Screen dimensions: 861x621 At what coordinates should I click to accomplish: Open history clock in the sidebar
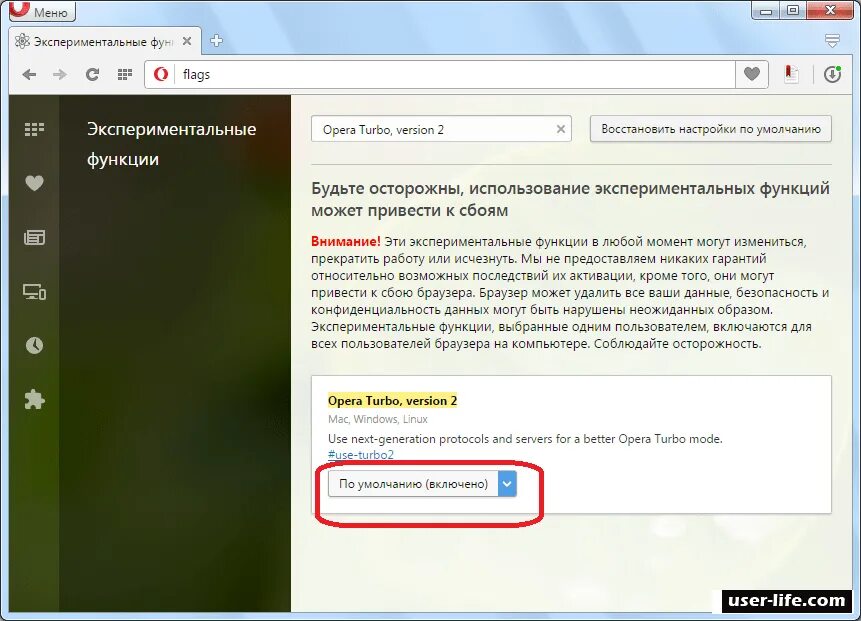(x=34, y=345)
